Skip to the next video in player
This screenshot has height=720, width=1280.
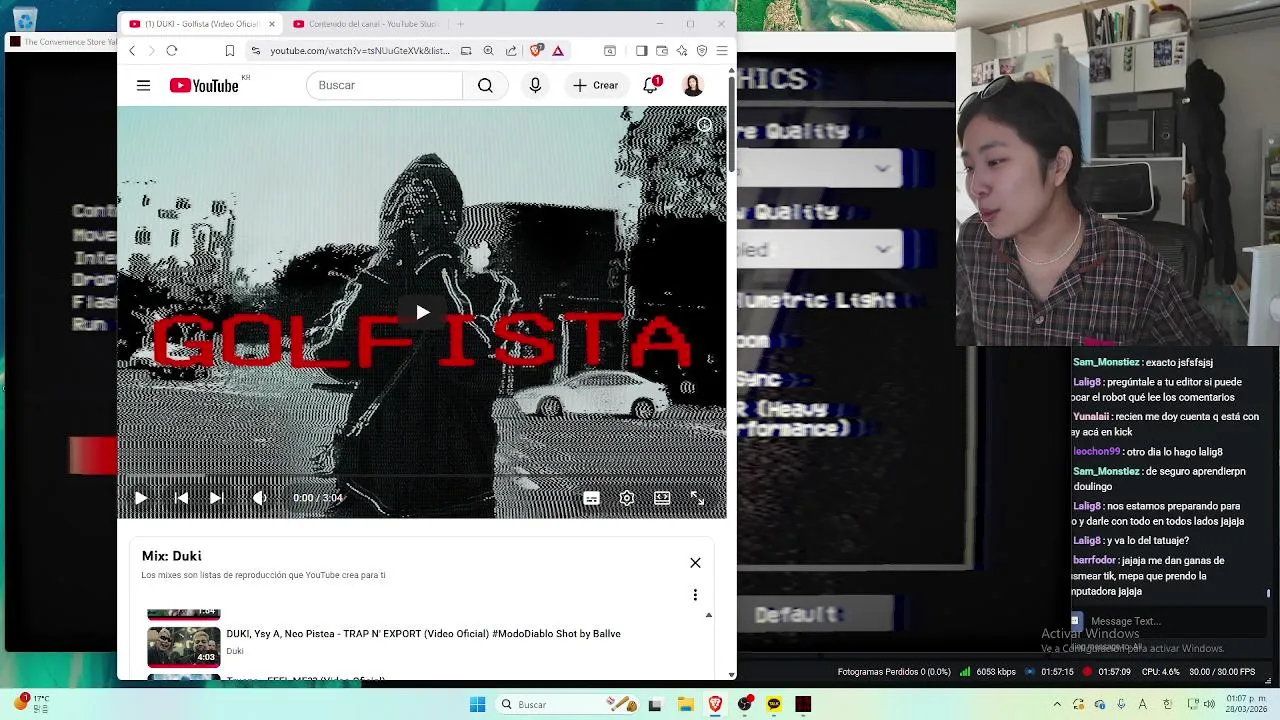(215, 498)
